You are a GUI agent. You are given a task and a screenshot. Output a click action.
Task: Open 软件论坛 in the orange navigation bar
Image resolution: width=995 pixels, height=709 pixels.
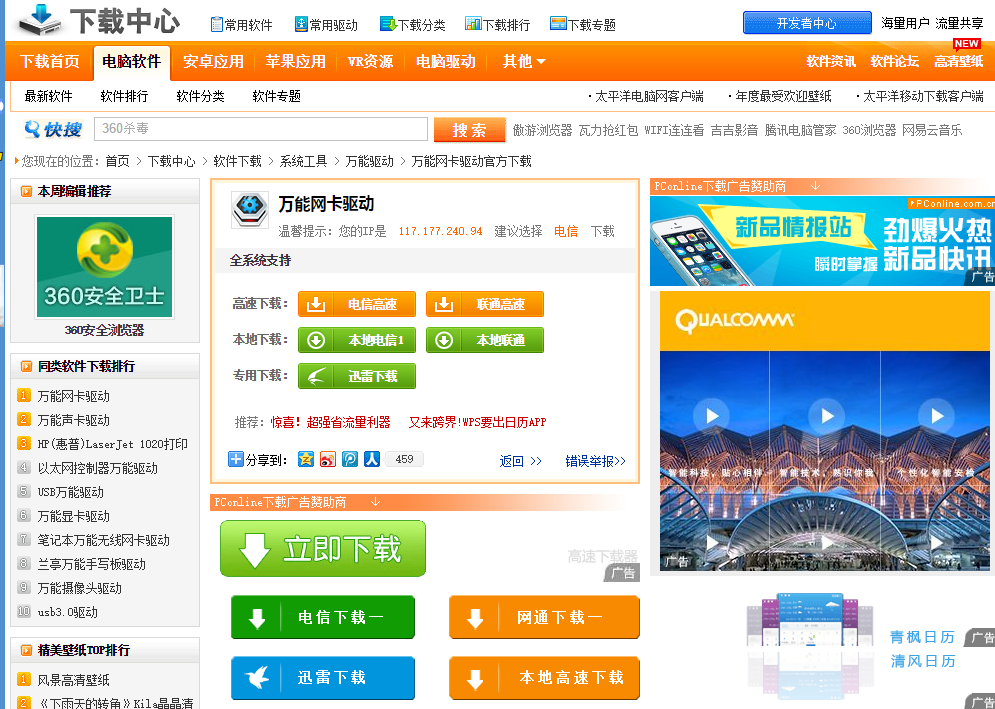pos(895,62)
